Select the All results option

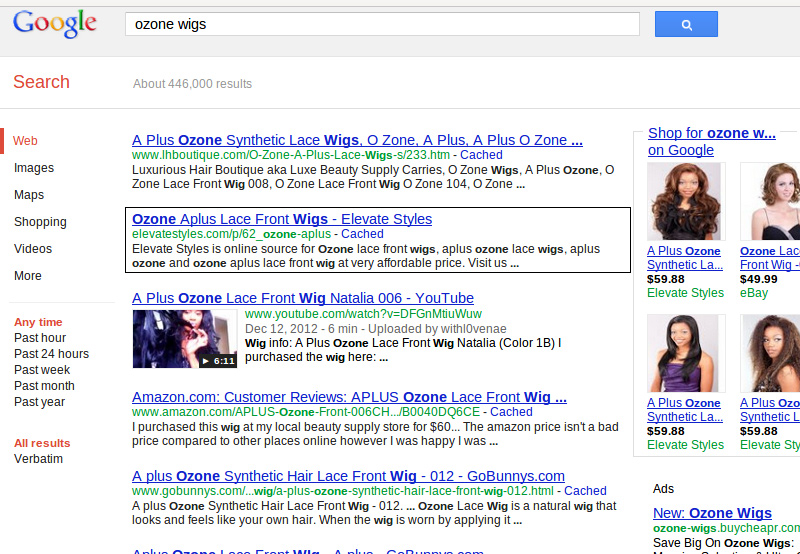[x=42, y=443]
